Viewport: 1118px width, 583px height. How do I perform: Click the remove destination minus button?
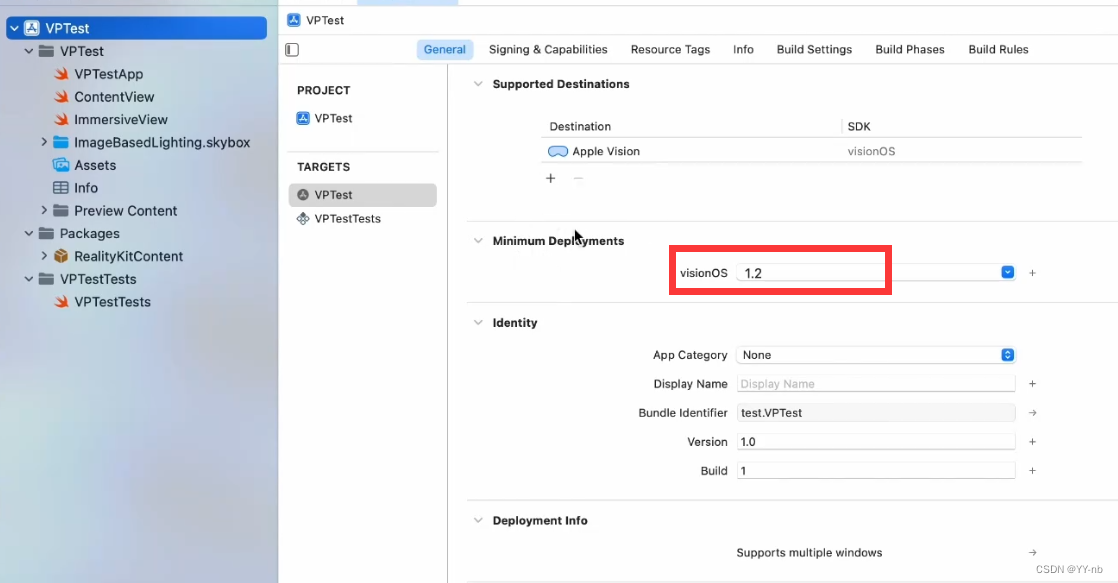578,178
